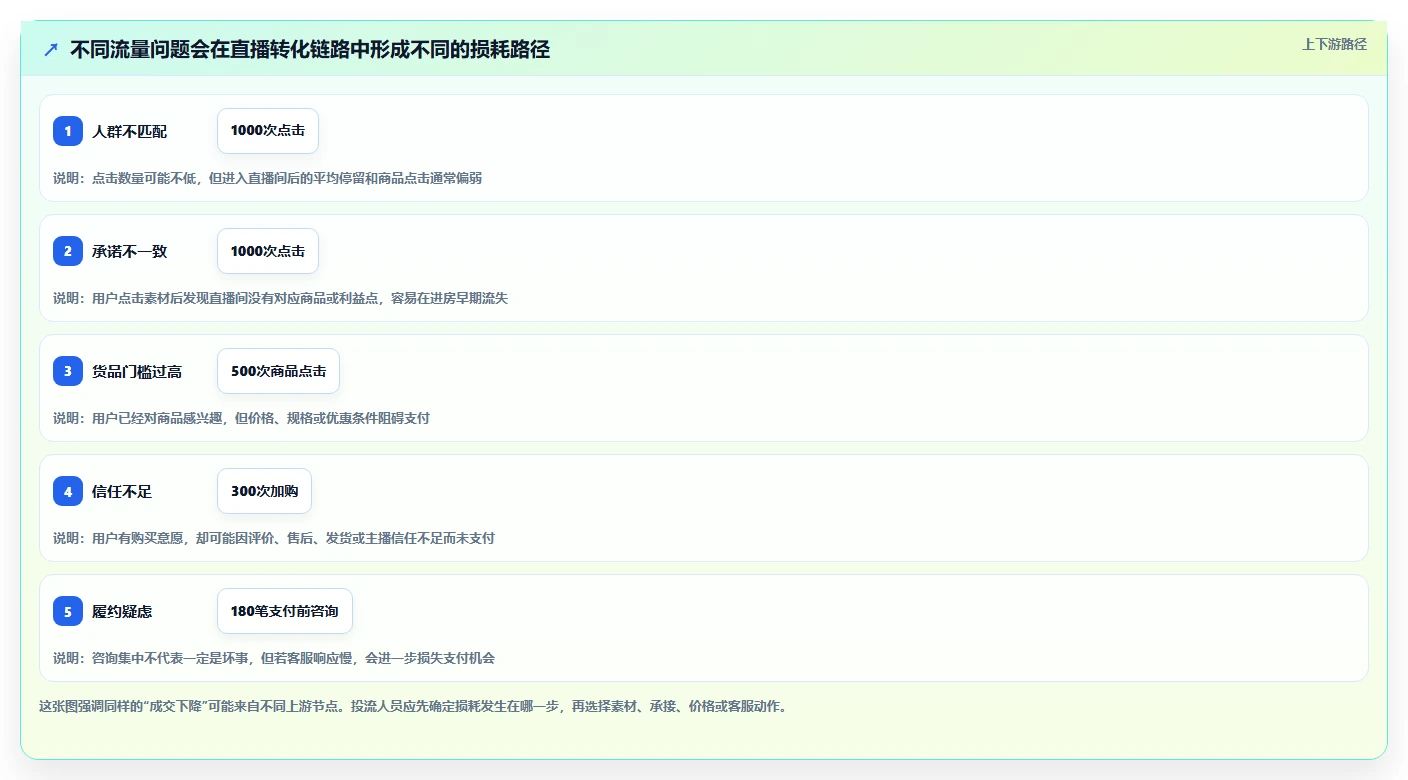Select number badge 3 for 货品门槛过高

[68, 371]
